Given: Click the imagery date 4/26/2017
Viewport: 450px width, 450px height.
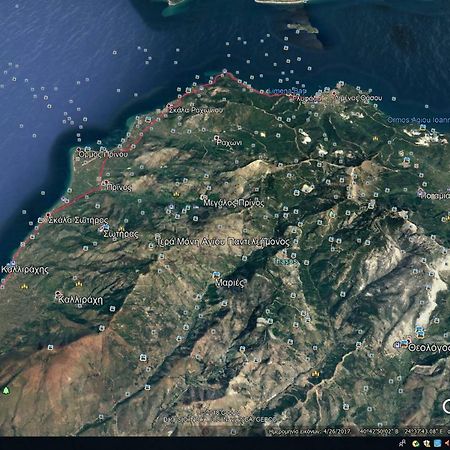Looking at the screenshot, I should (x=336, y=431).
